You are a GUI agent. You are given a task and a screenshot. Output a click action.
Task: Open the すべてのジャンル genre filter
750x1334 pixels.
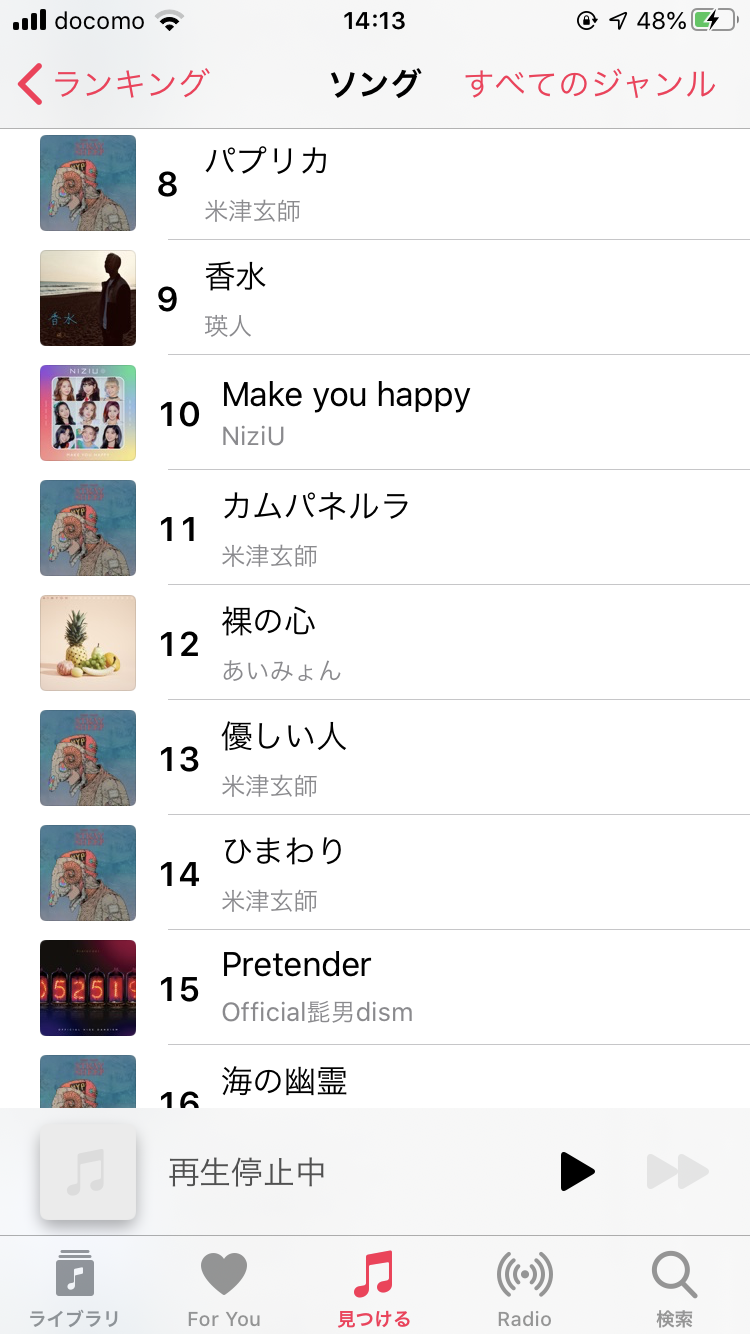590,84
